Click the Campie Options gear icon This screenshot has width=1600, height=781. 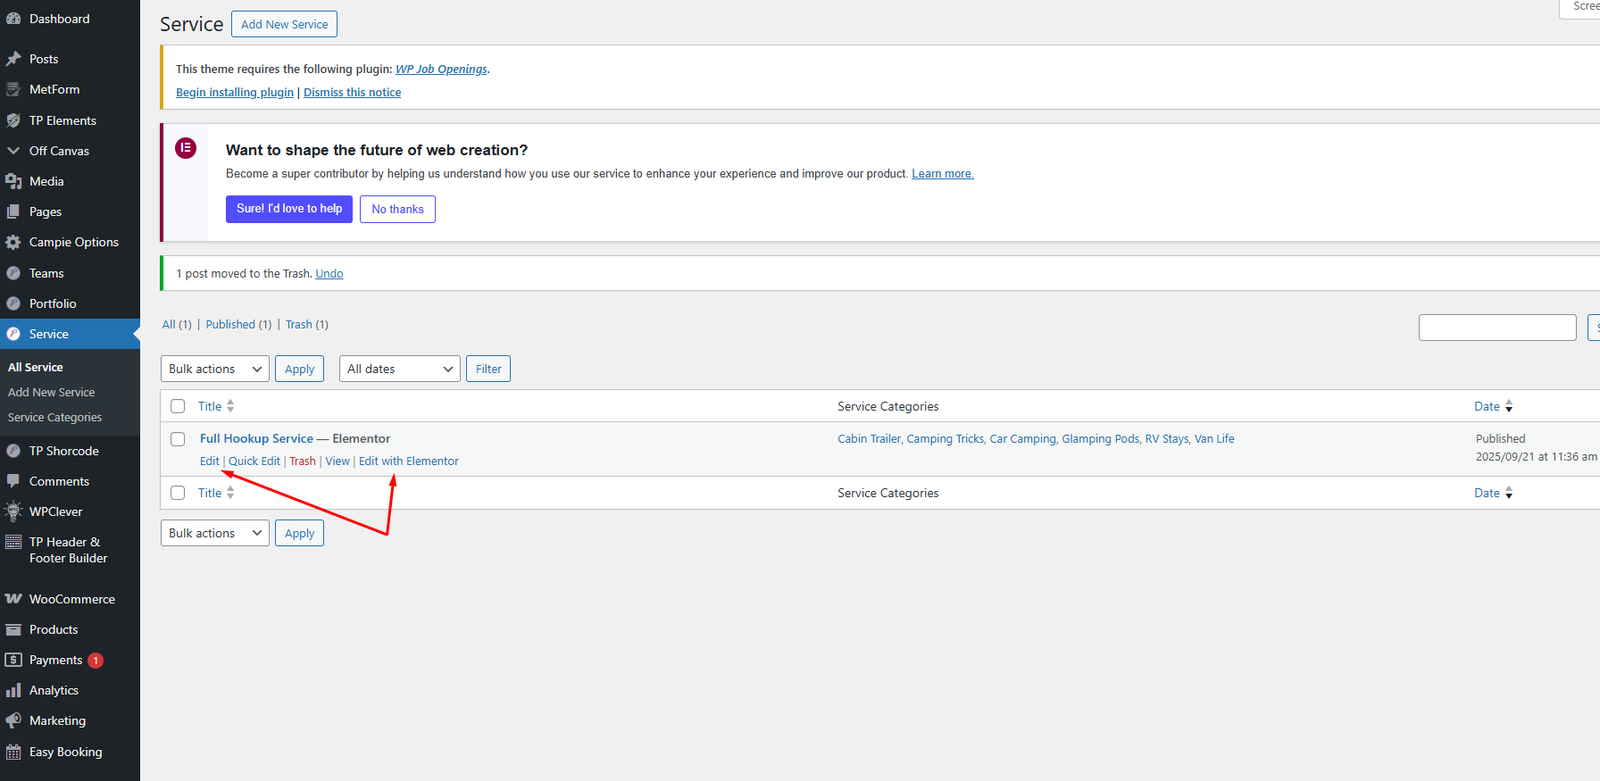point(13,242)
